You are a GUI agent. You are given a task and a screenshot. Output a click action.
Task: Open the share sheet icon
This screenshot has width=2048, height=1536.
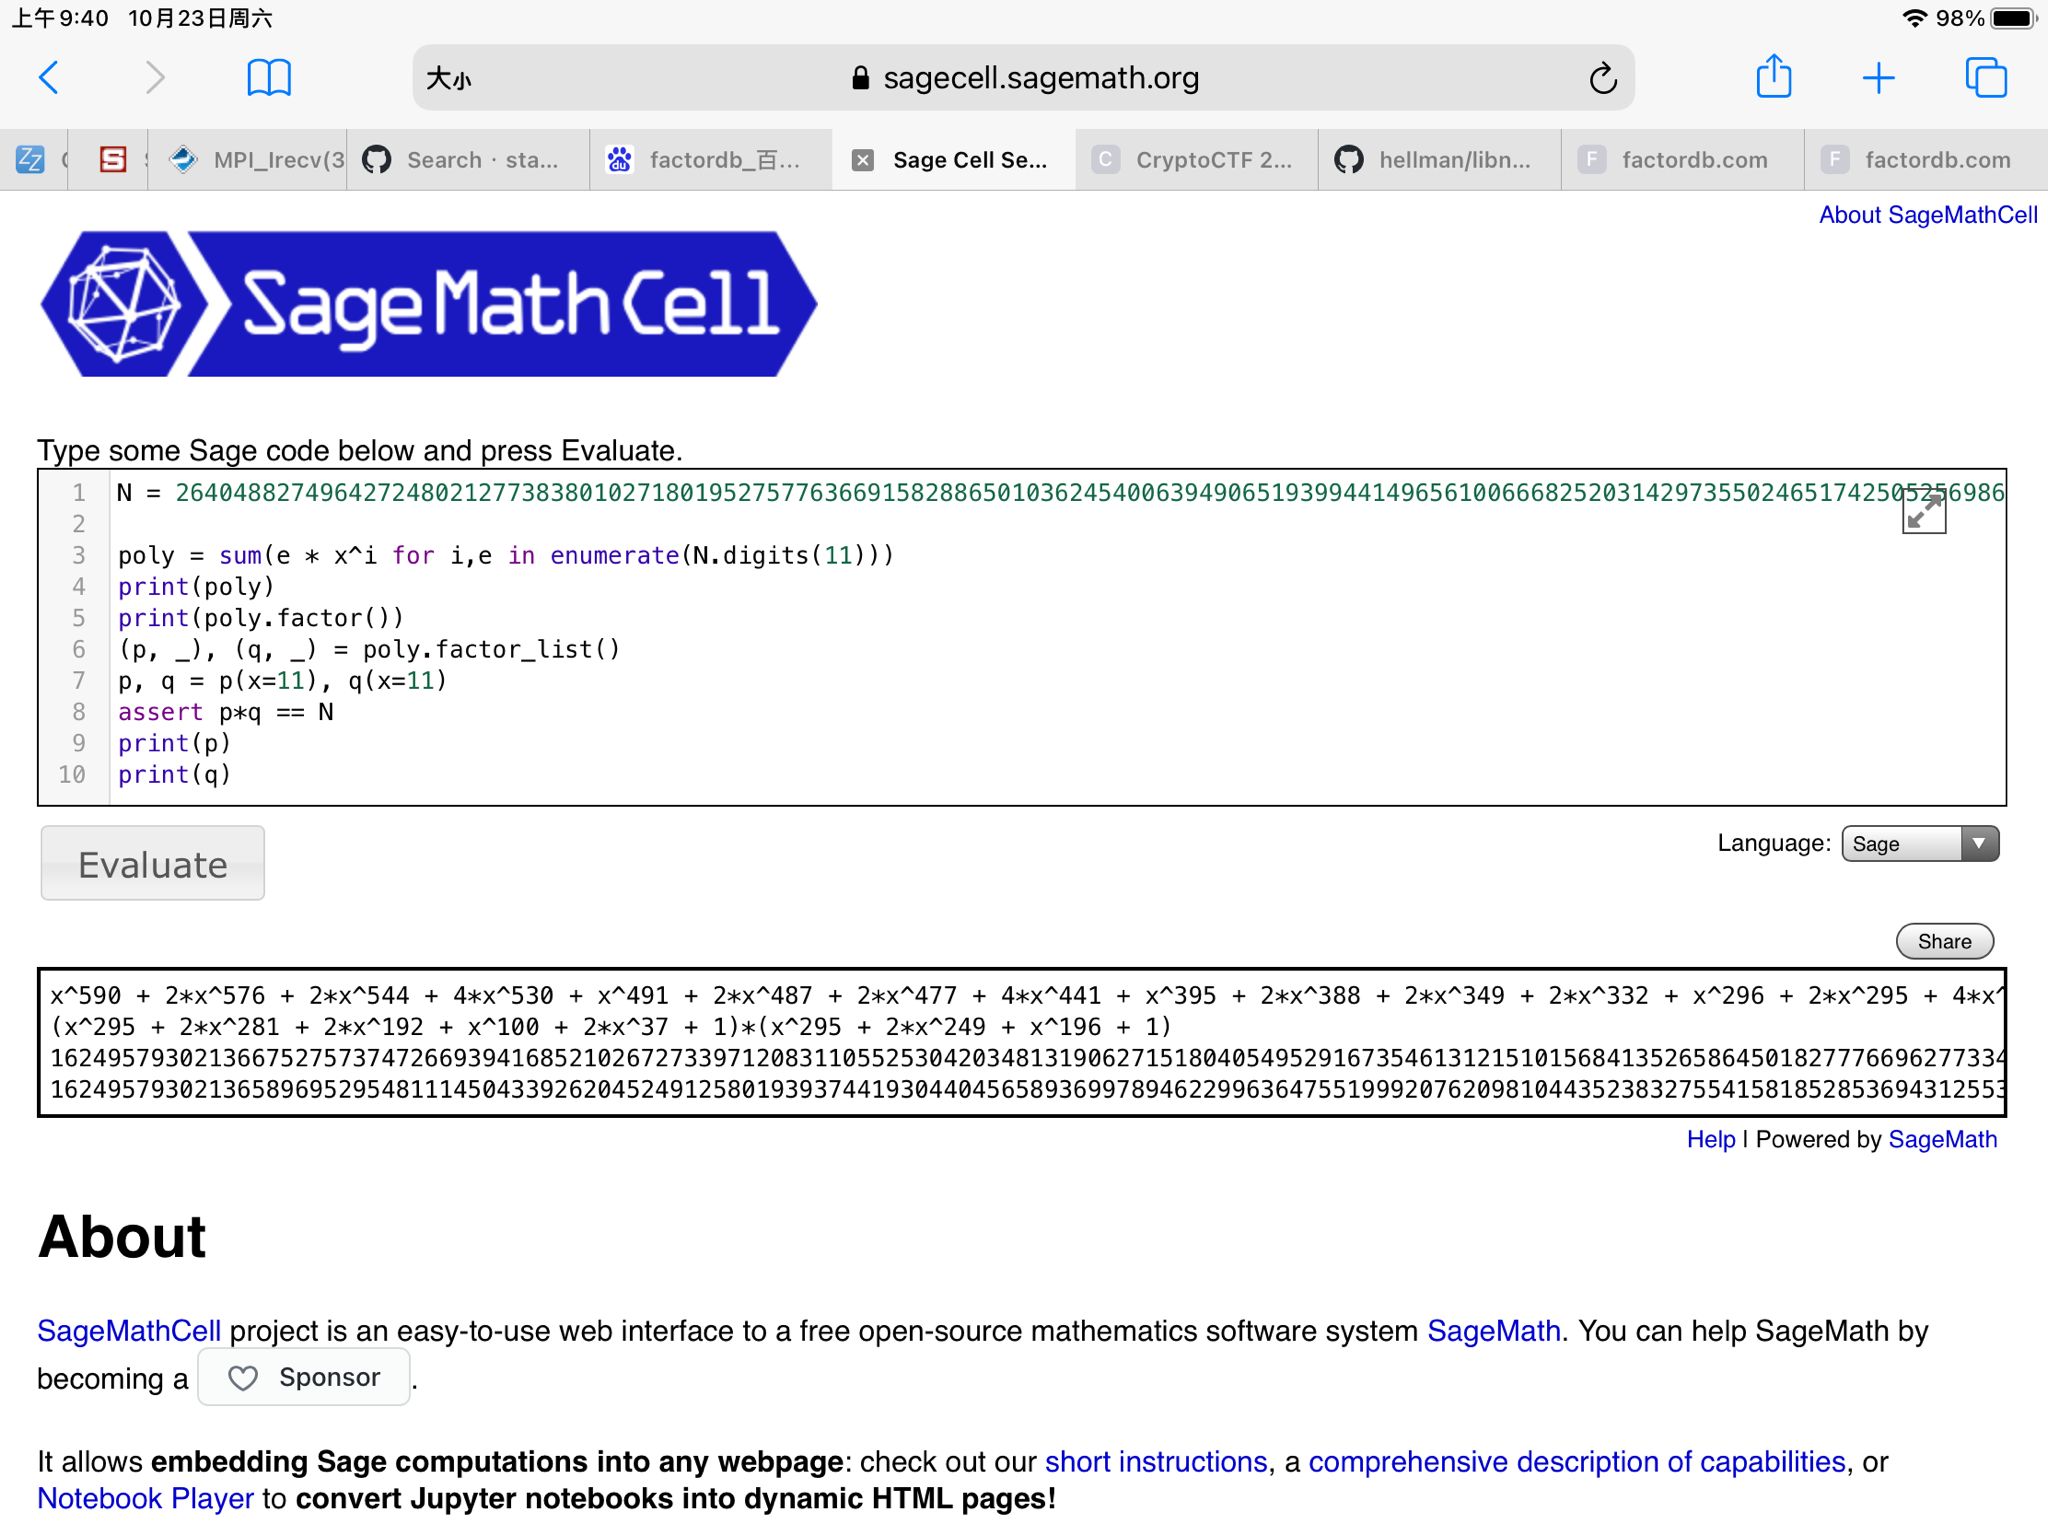[1773, 77]
